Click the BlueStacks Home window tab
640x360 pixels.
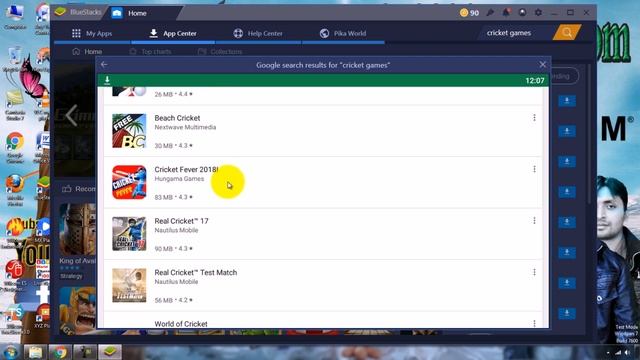coord(142,13)
